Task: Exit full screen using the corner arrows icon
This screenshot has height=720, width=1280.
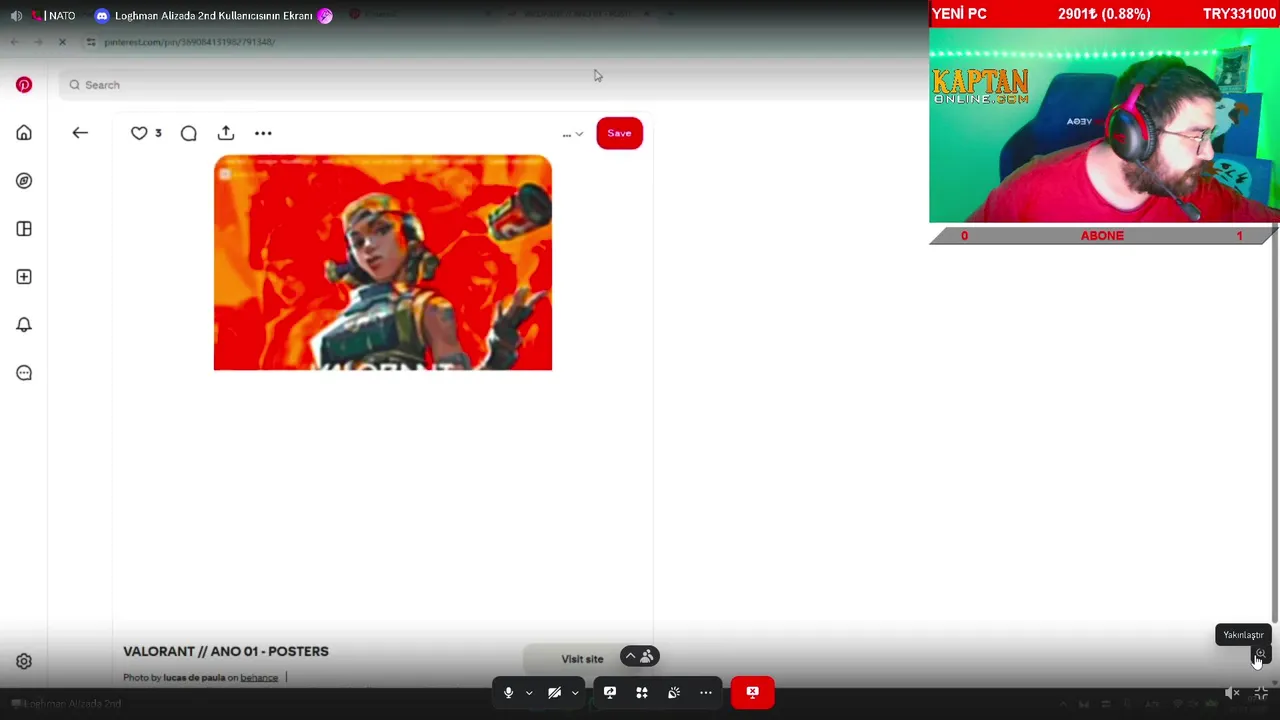Action: click(1262, 693)
